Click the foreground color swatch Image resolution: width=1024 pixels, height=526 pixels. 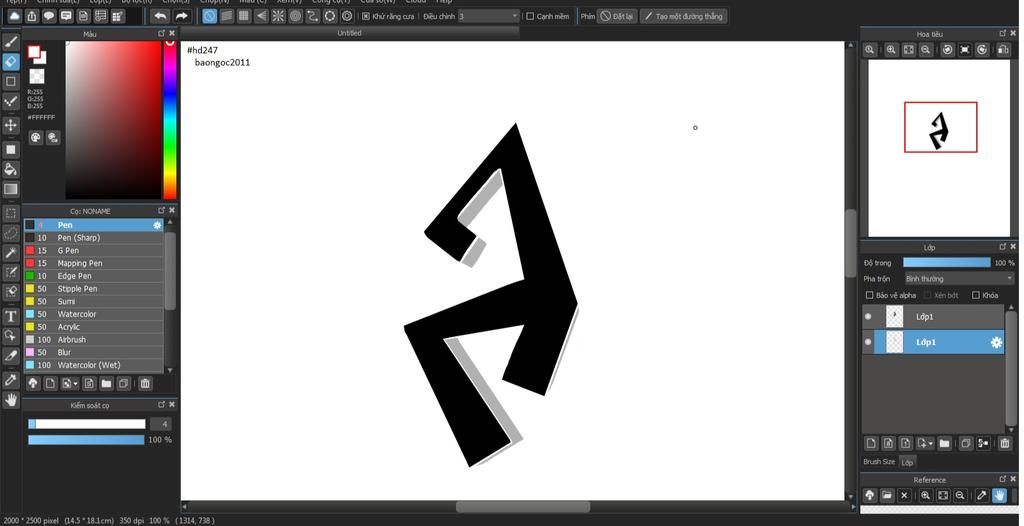34,52
